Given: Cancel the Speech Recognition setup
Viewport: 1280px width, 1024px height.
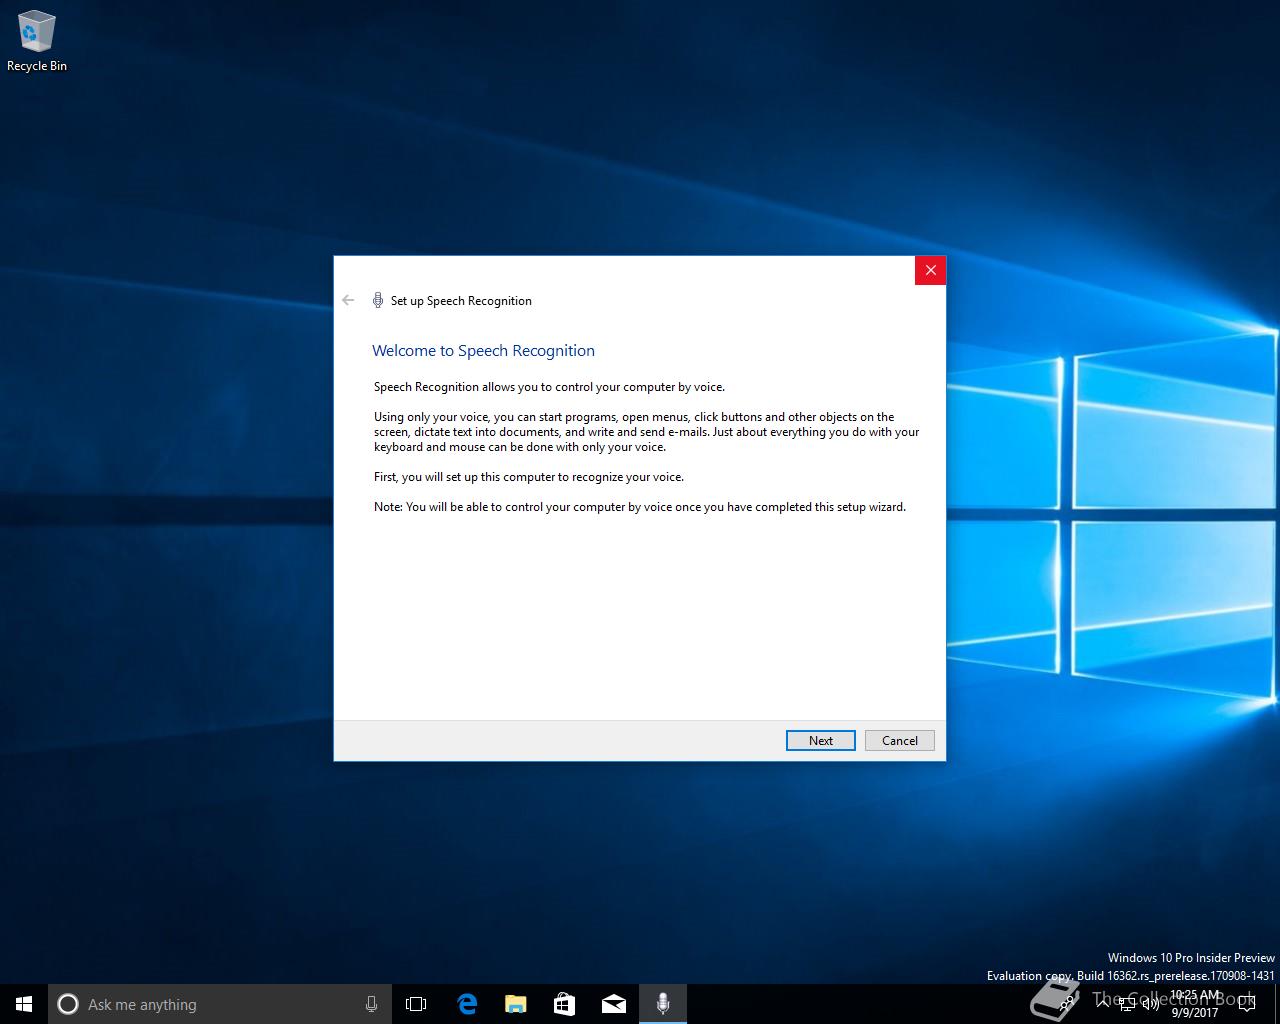Looking at the screenshot, I should 899,740.
